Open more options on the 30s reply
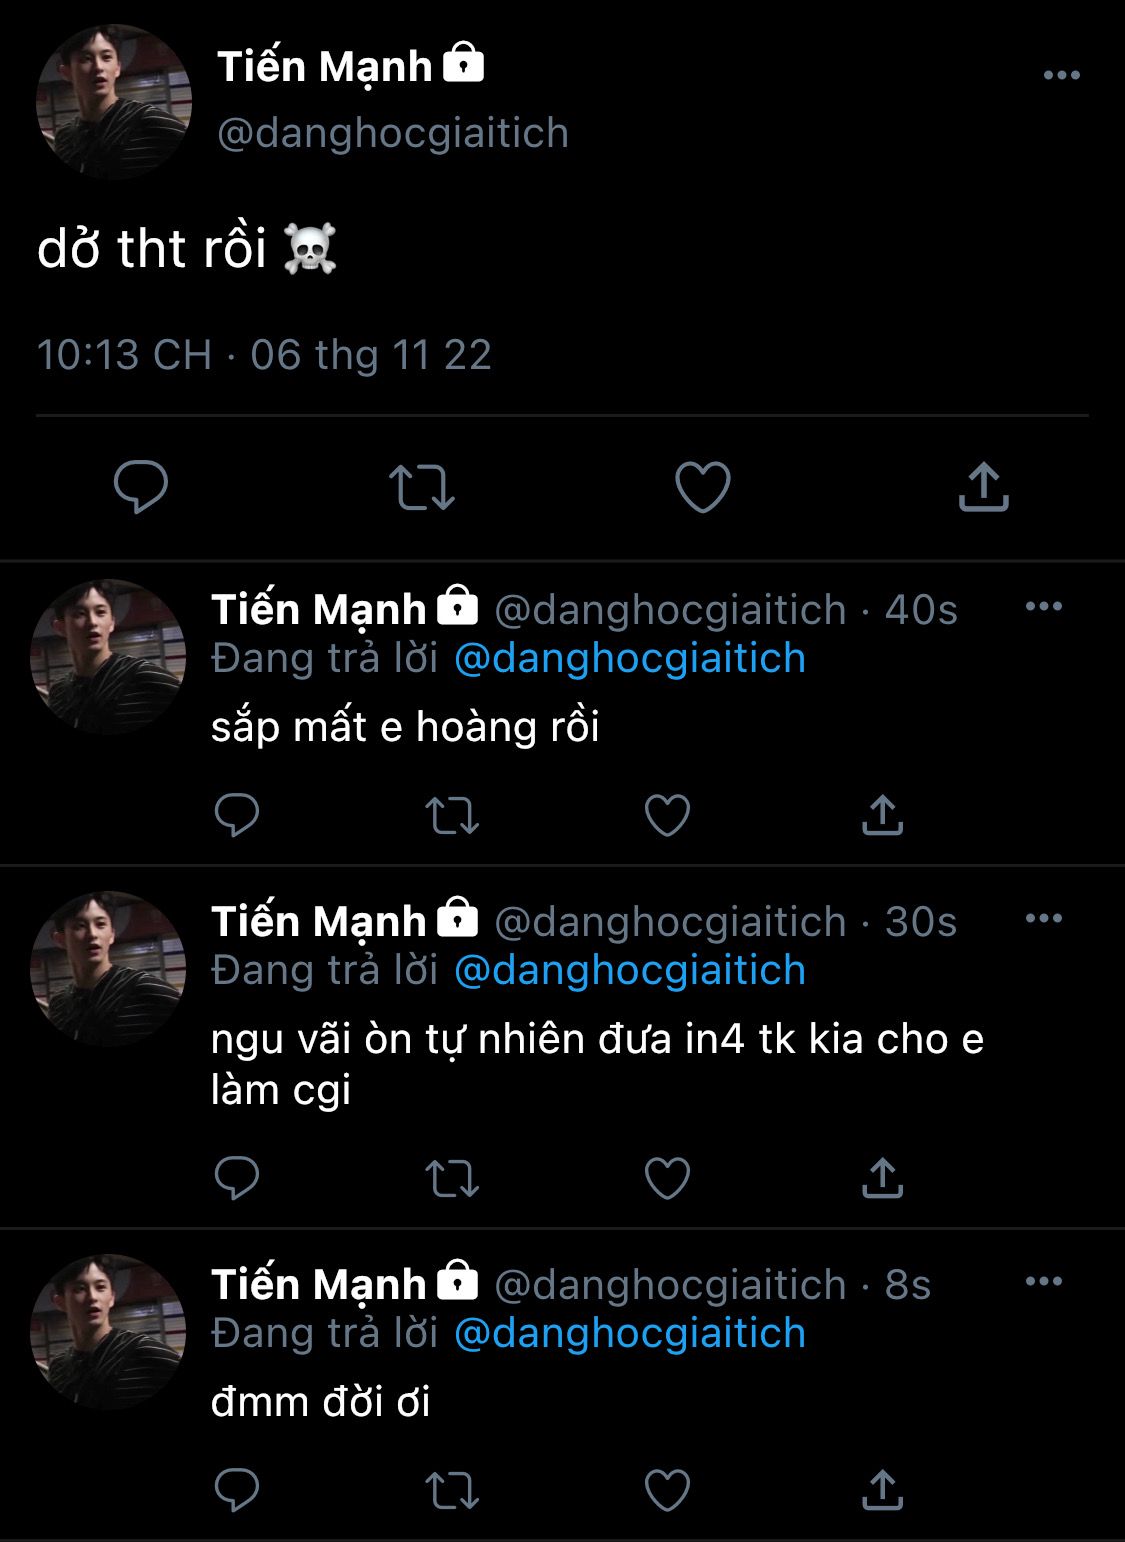Viewport: 1125px width, 1542px height. point(1044,918)
